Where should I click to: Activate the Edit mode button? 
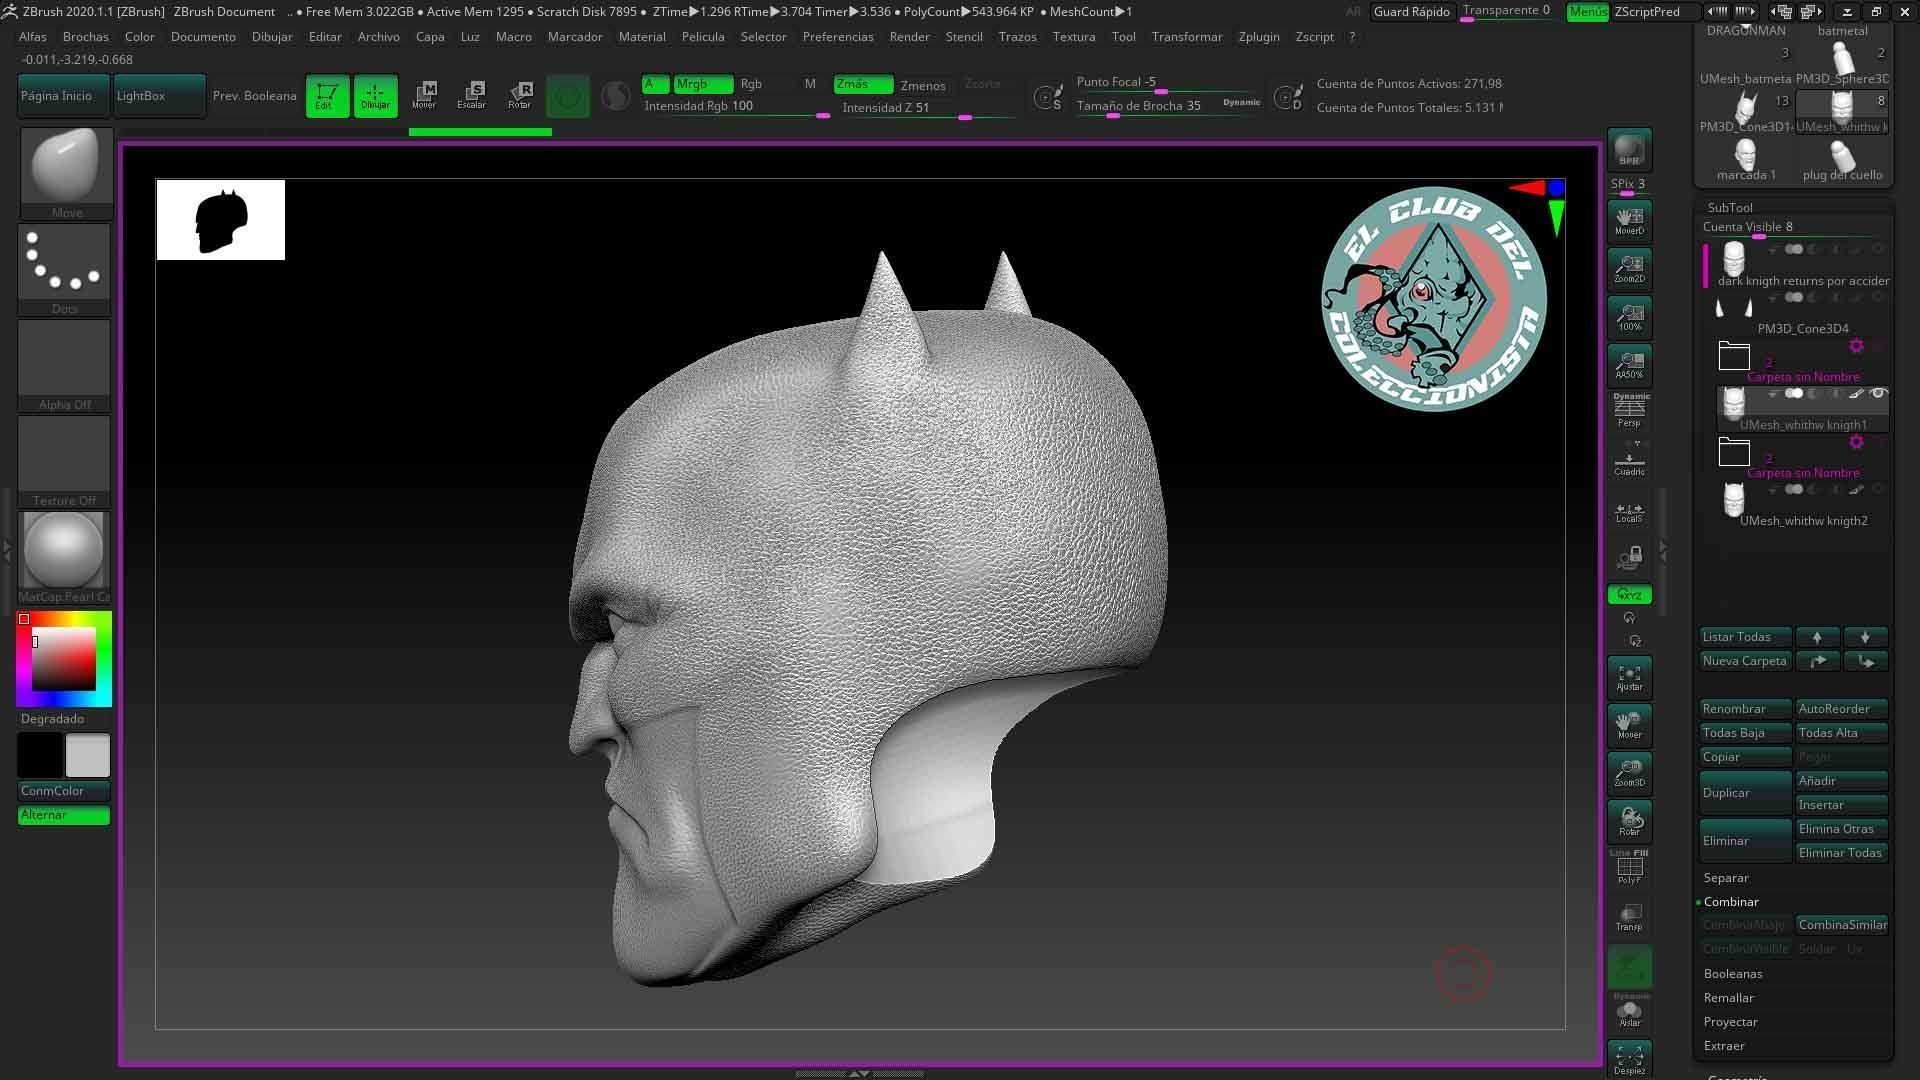[x=327, y=96]
